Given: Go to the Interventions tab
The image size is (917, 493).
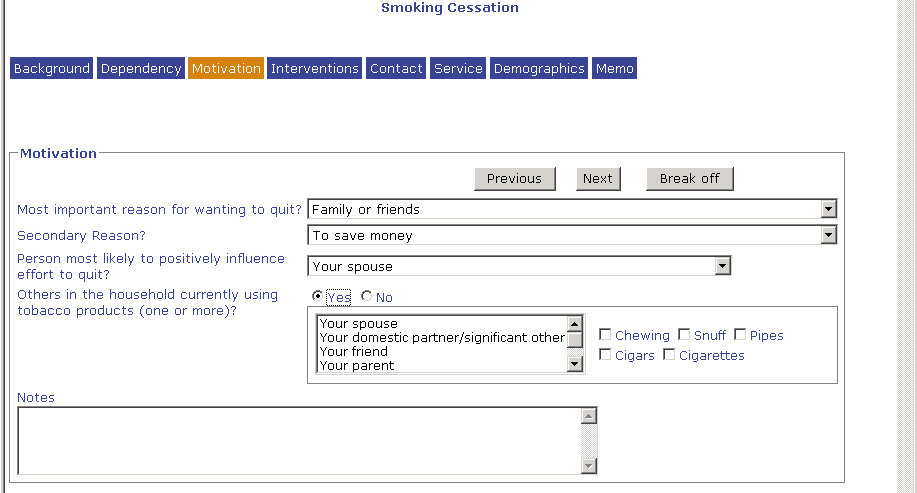Looking at the screenshot, I should pos(314,69).
